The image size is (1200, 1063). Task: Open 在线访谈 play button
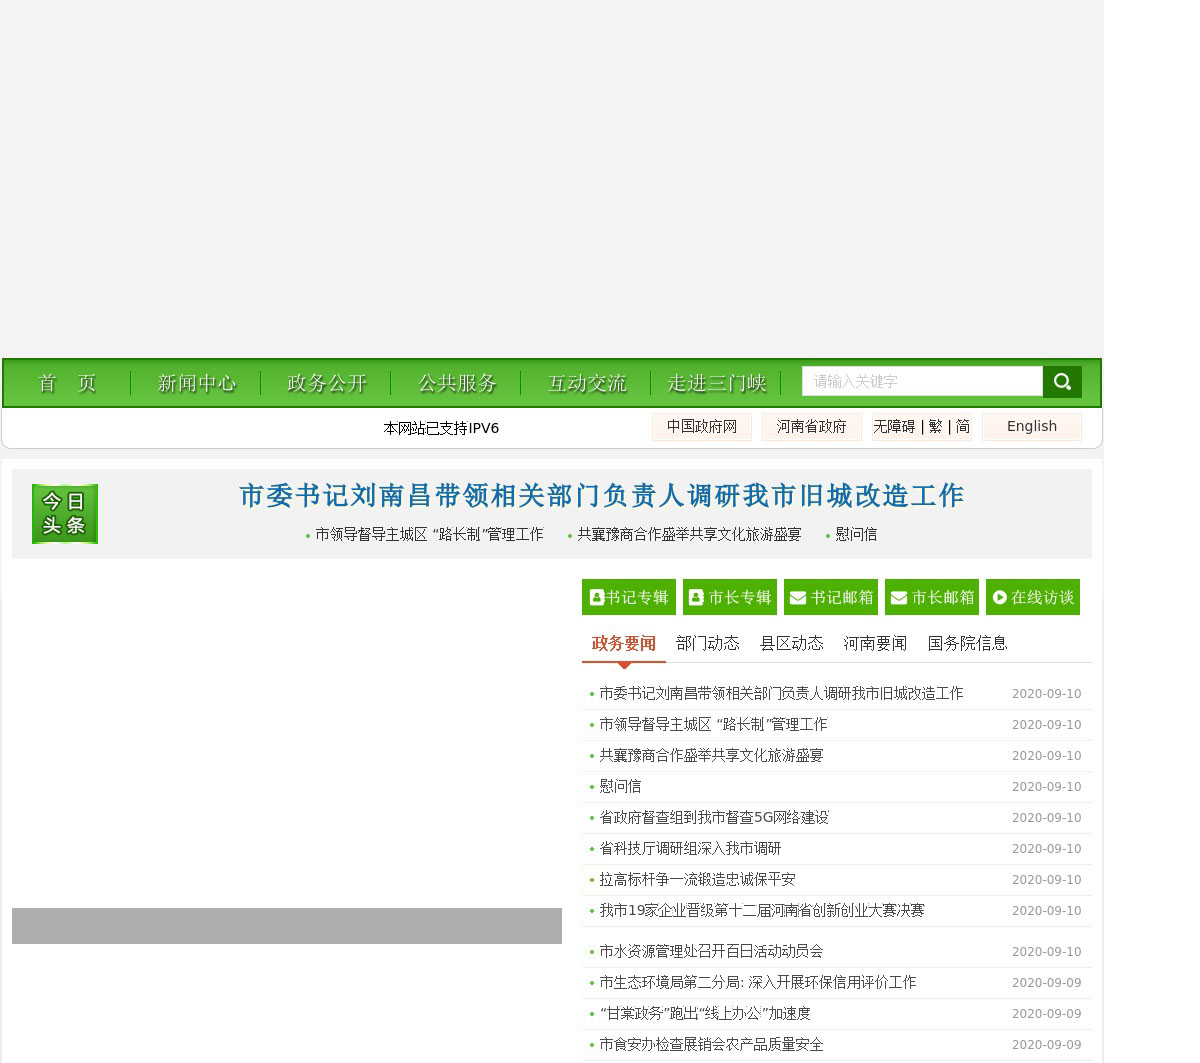point(1033,597)
